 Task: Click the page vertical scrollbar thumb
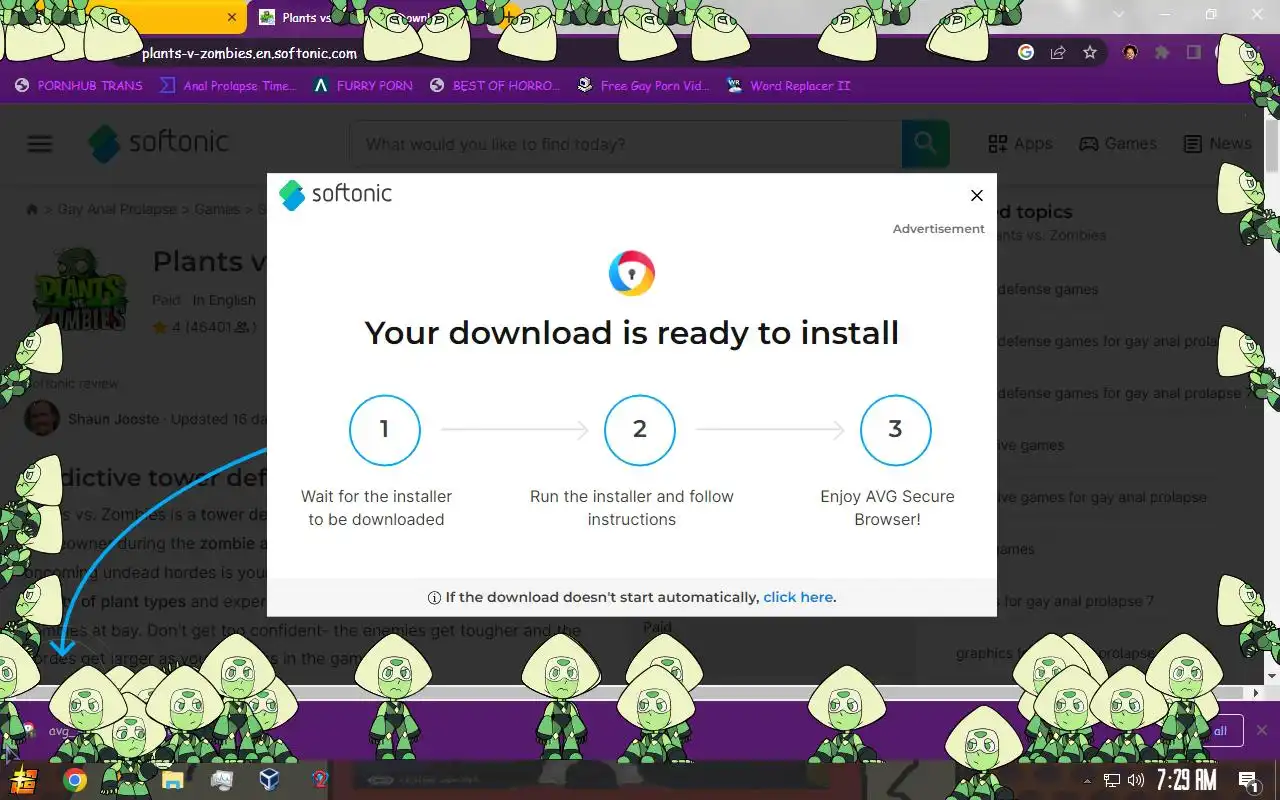coord(1272,145)
